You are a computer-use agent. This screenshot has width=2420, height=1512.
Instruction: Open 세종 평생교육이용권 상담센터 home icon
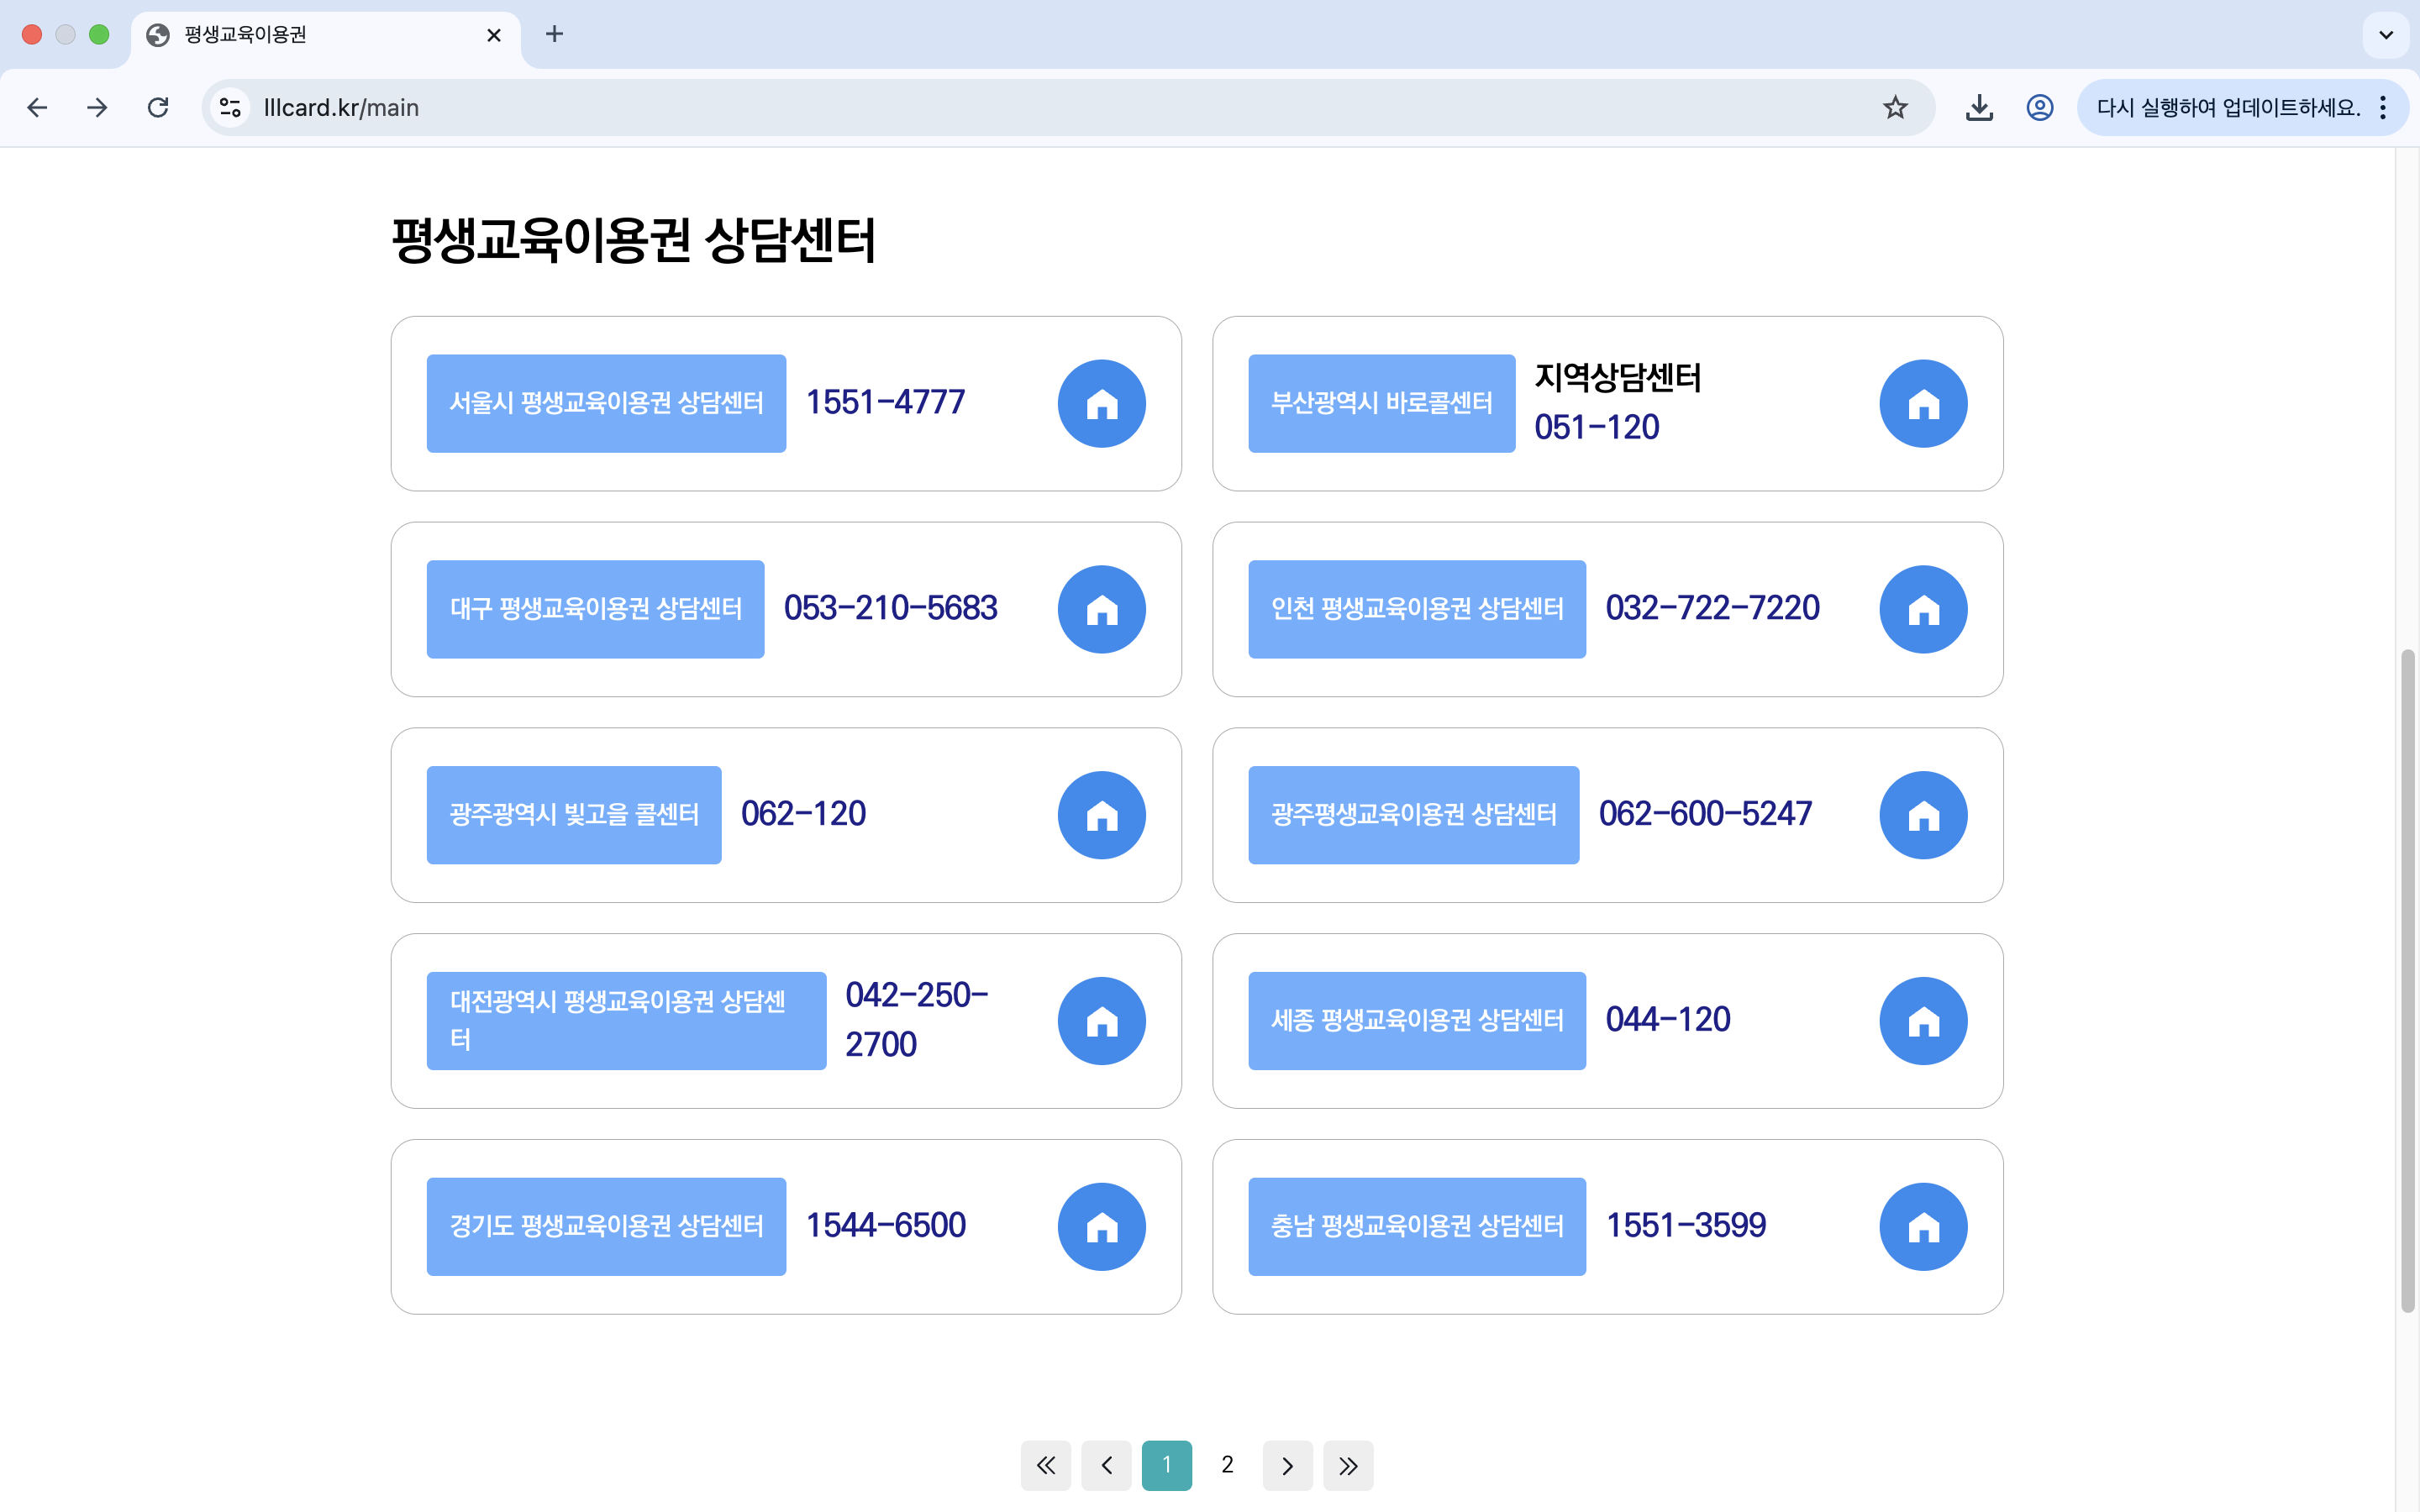tap(1922, 1021)
